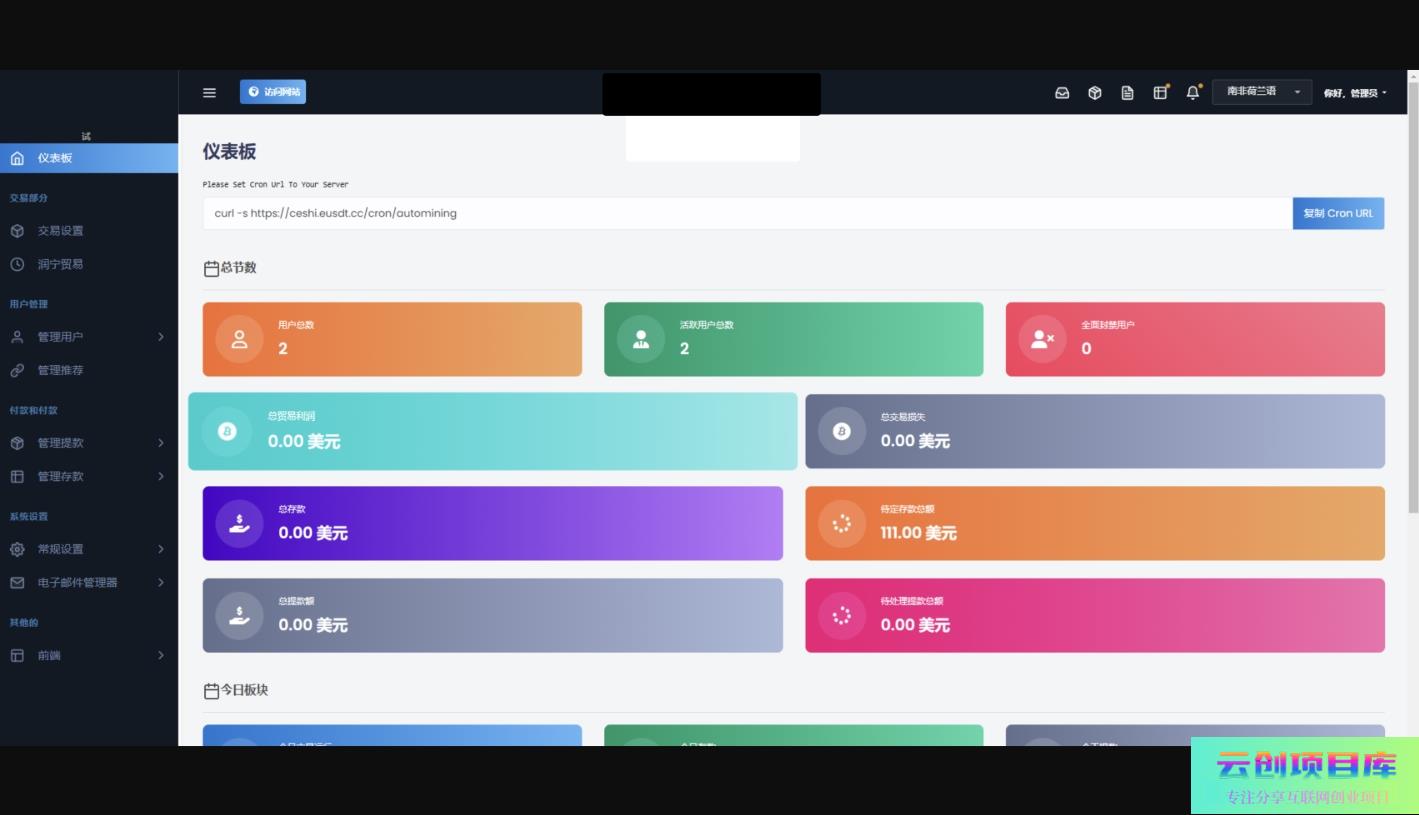
Task: Click the 全面封禁用户 banned user icon
Action: click(1042, 339)
